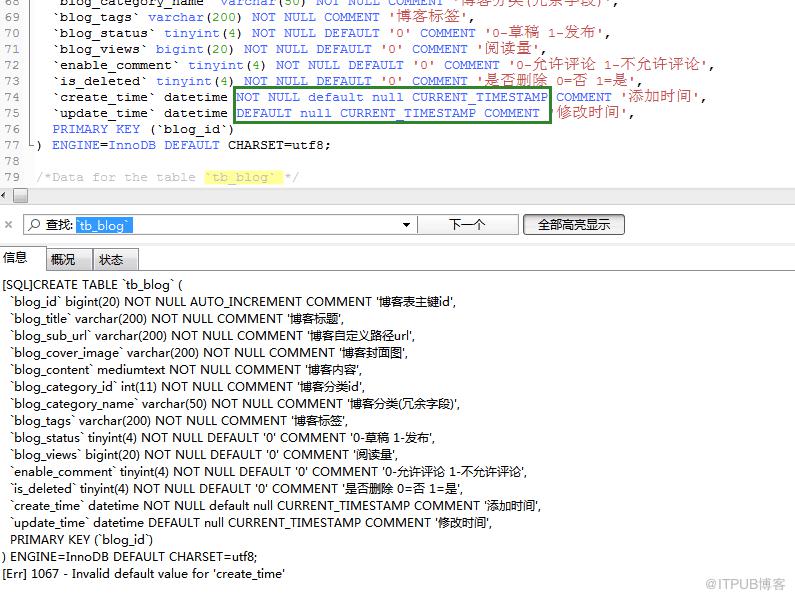Image resolution: width=795 pixels, height=599 pixels.
Task: Click the `blog_cover_image` output line
Action: pyautogui.click(x=209, y=353)
